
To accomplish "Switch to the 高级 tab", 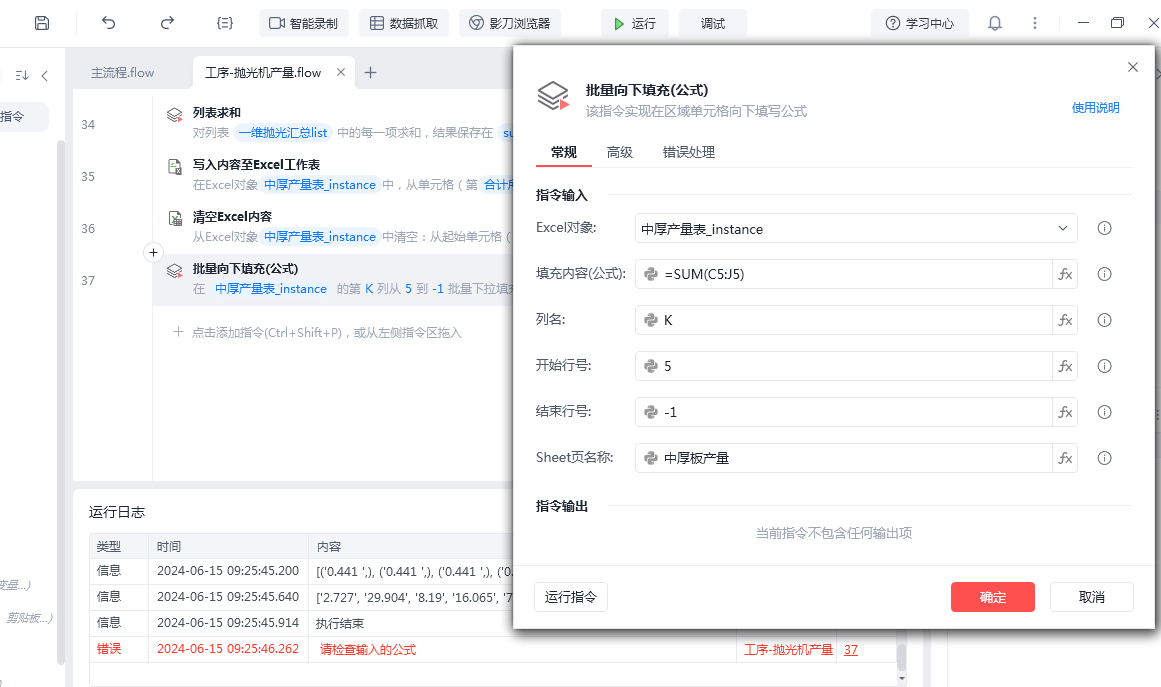I will [x=620, y=152].
